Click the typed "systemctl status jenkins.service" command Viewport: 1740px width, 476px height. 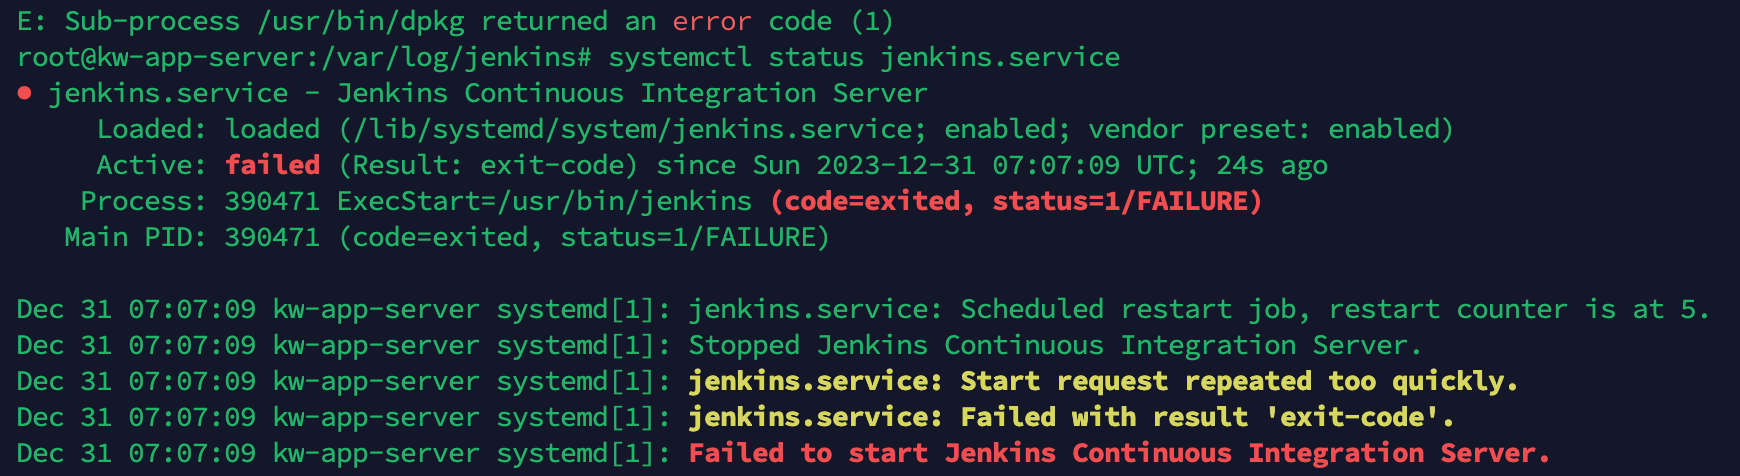tap(864, 57)
